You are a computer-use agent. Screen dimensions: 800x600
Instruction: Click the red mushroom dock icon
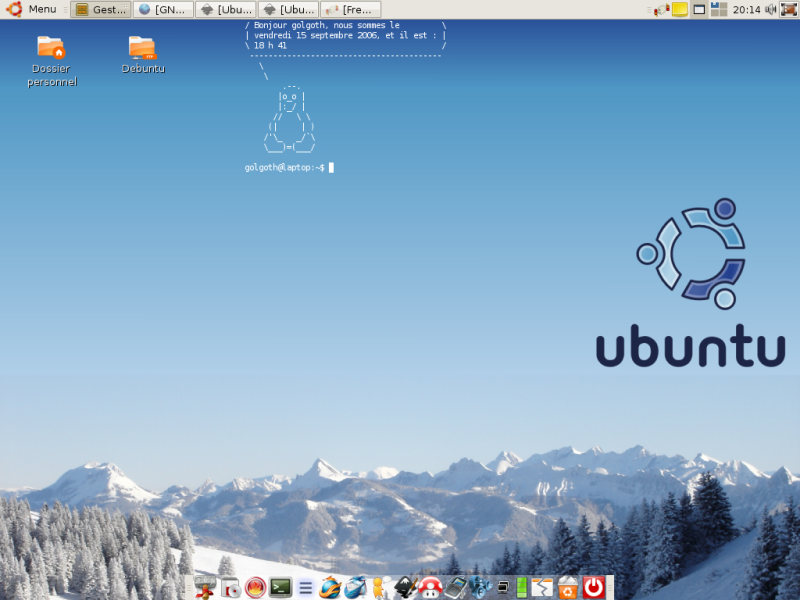click(430, 588)
